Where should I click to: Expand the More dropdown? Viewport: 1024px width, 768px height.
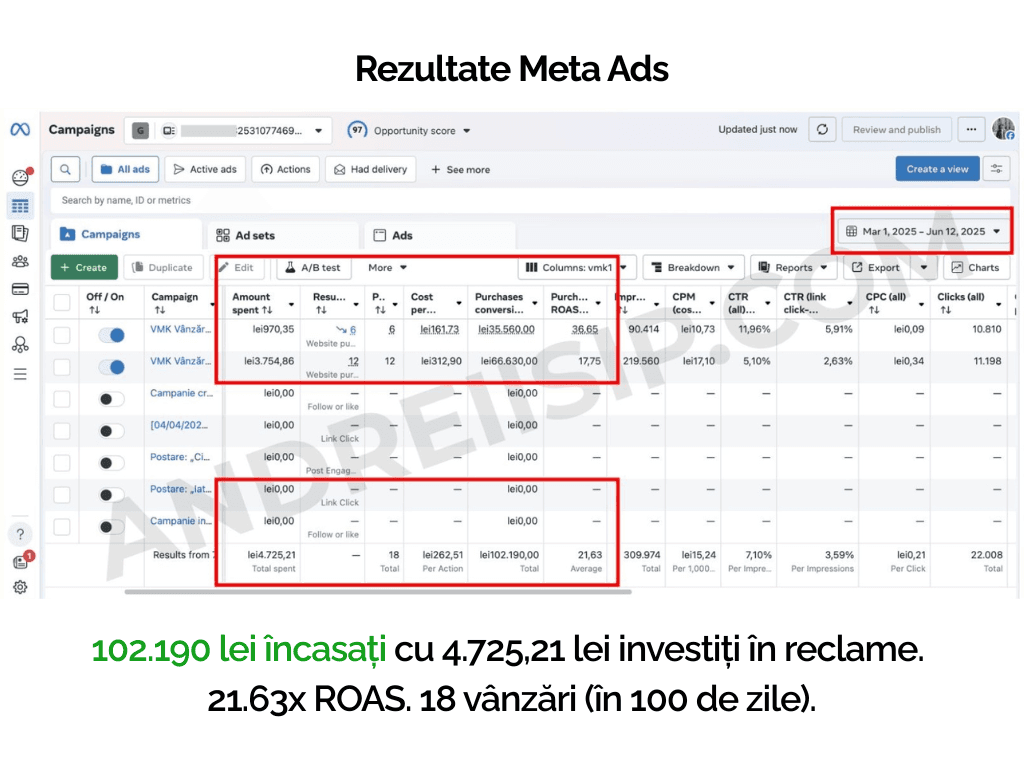pyautogui.click(x=387, y=268)
